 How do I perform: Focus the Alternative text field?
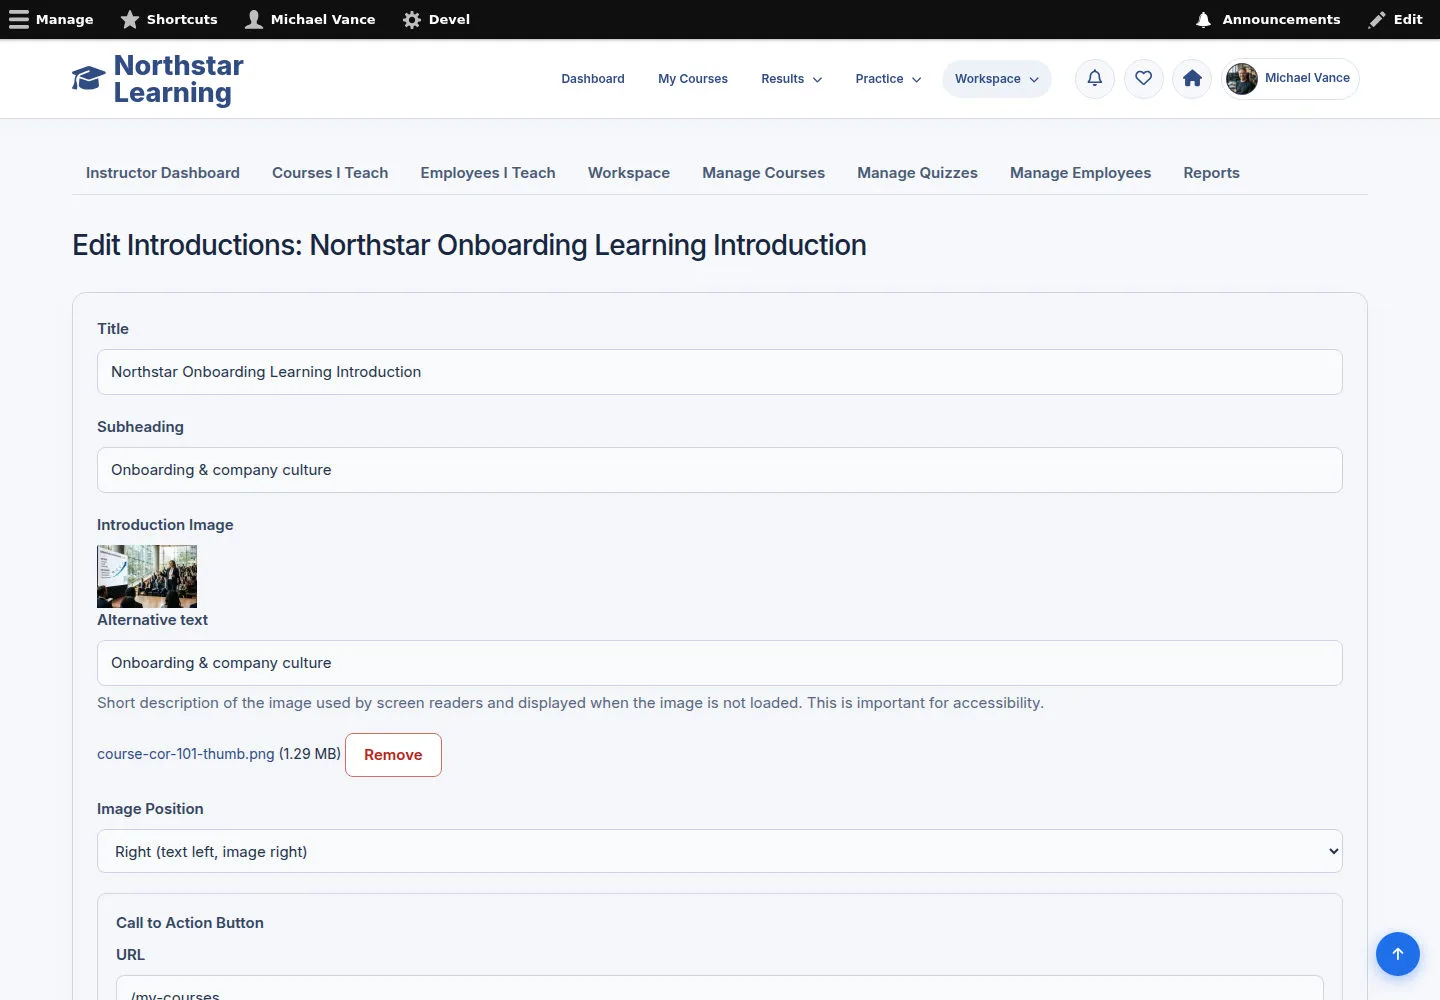720,663
